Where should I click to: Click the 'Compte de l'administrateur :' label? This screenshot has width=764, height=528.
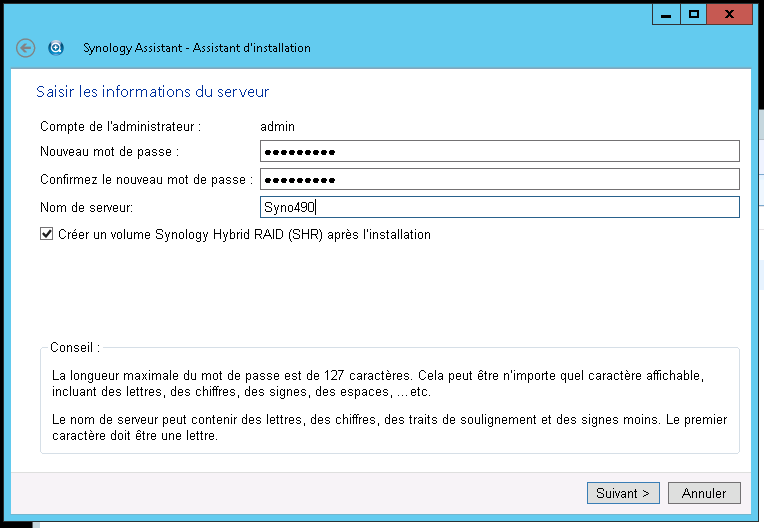[120, 127]
